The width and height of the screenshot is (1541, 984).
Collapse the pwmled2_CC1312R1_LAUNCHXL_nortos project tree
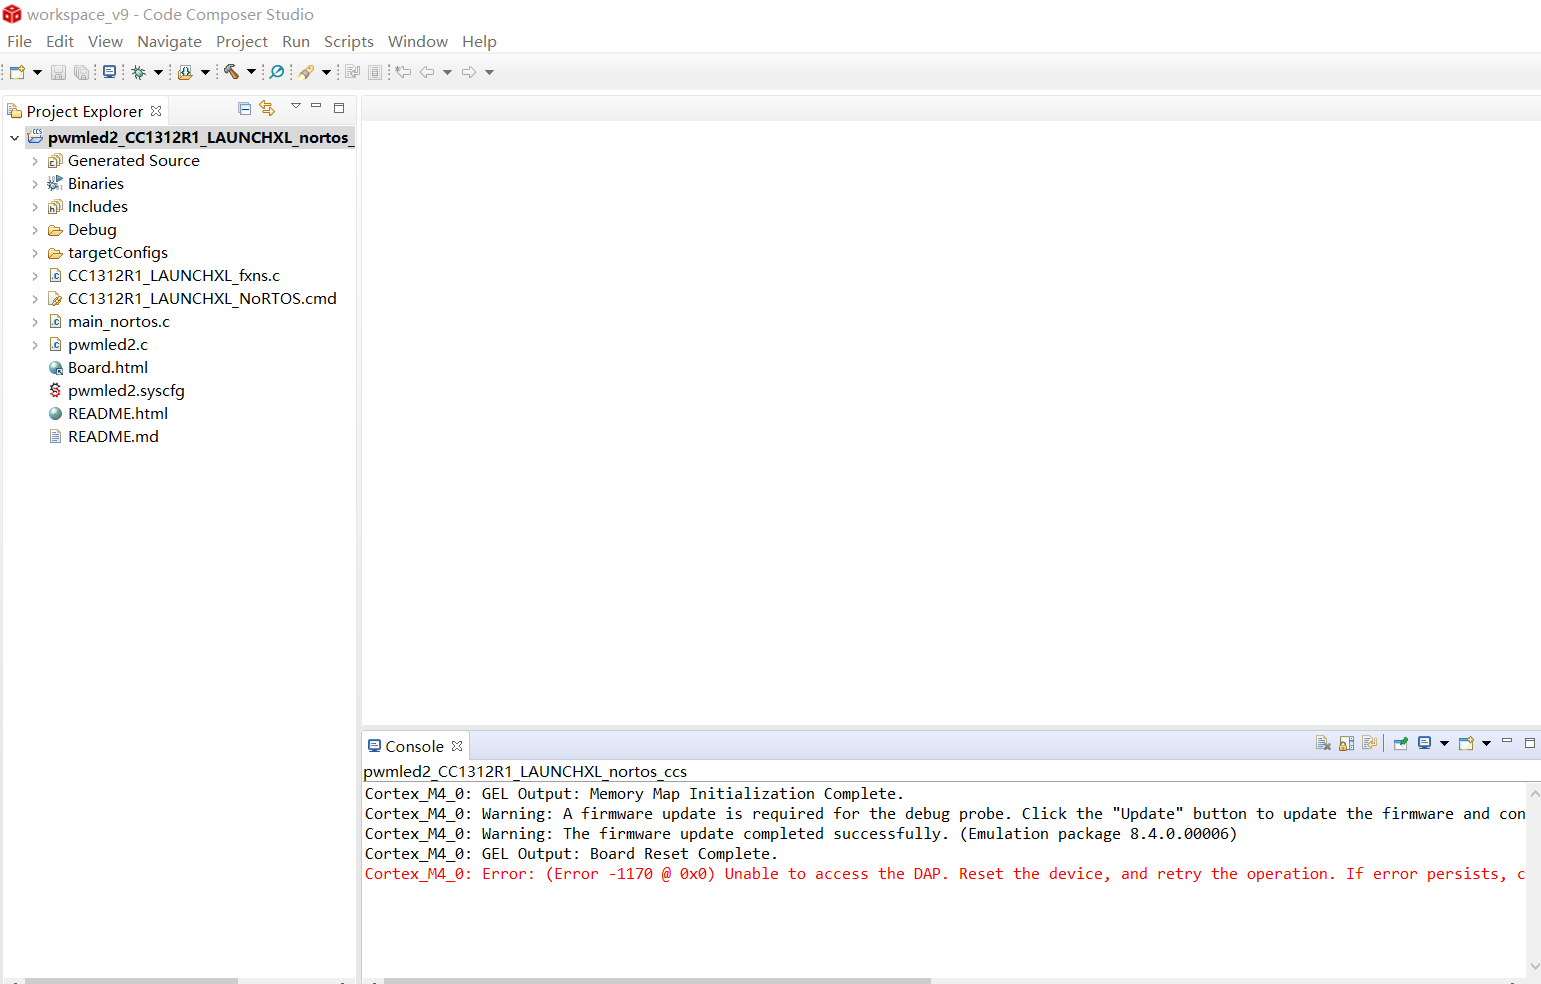[13, 136]
